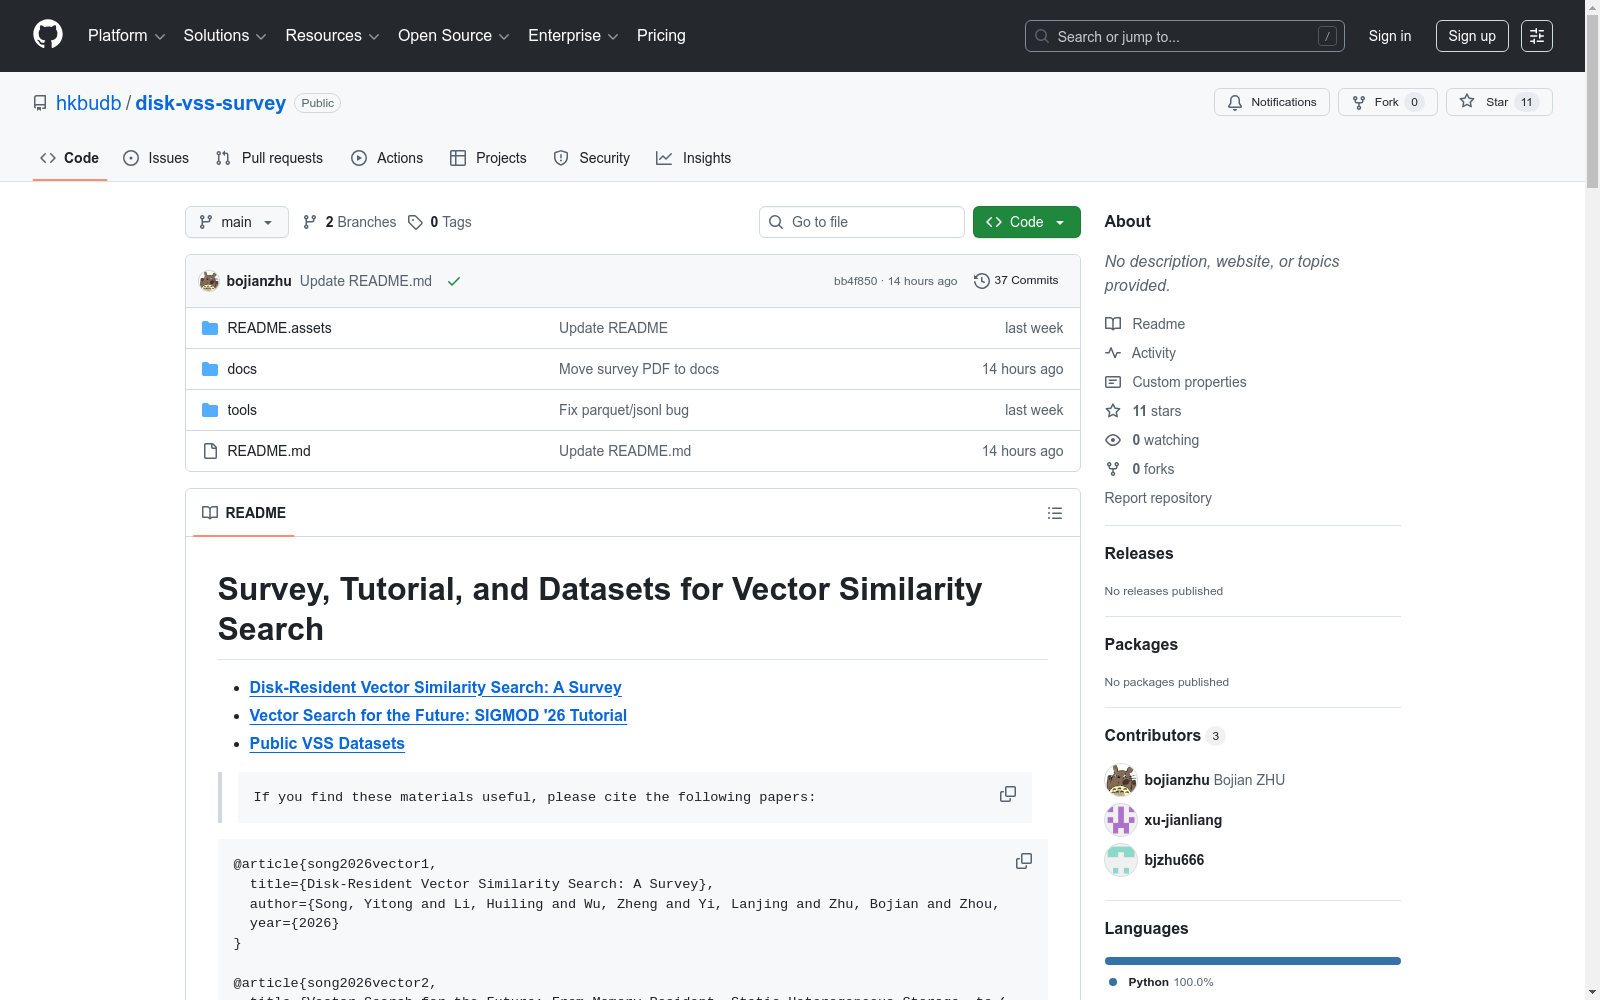This screenshot has height=1000, width=1600.
Task: Click Report repository link
Action: [1158, 498]
